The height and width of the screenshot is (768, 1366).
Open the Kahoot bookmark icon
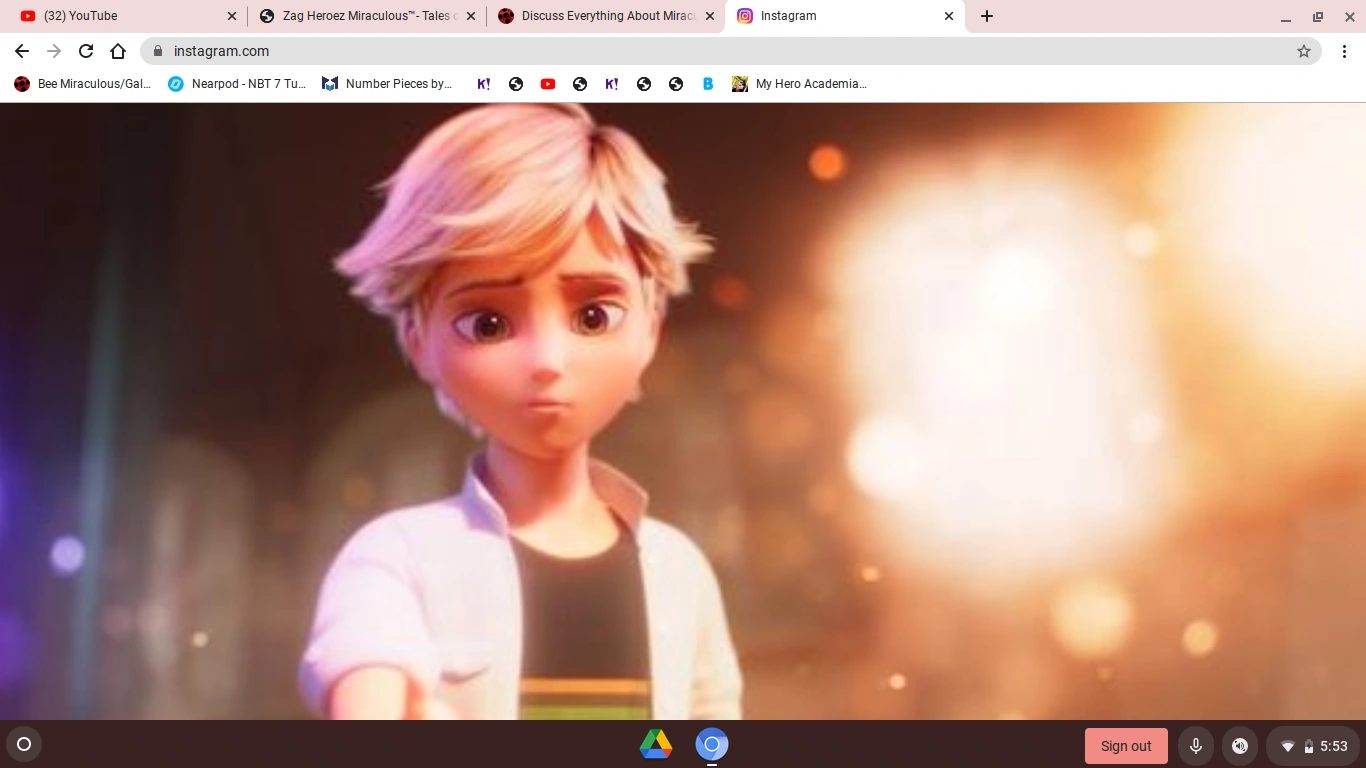coord(483,84)
